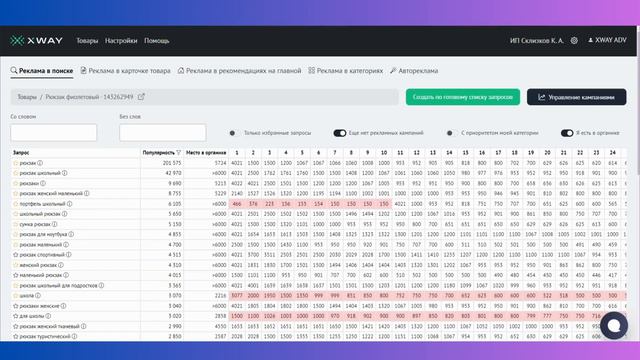Show info for сумка рюкзак

(55, 224)
